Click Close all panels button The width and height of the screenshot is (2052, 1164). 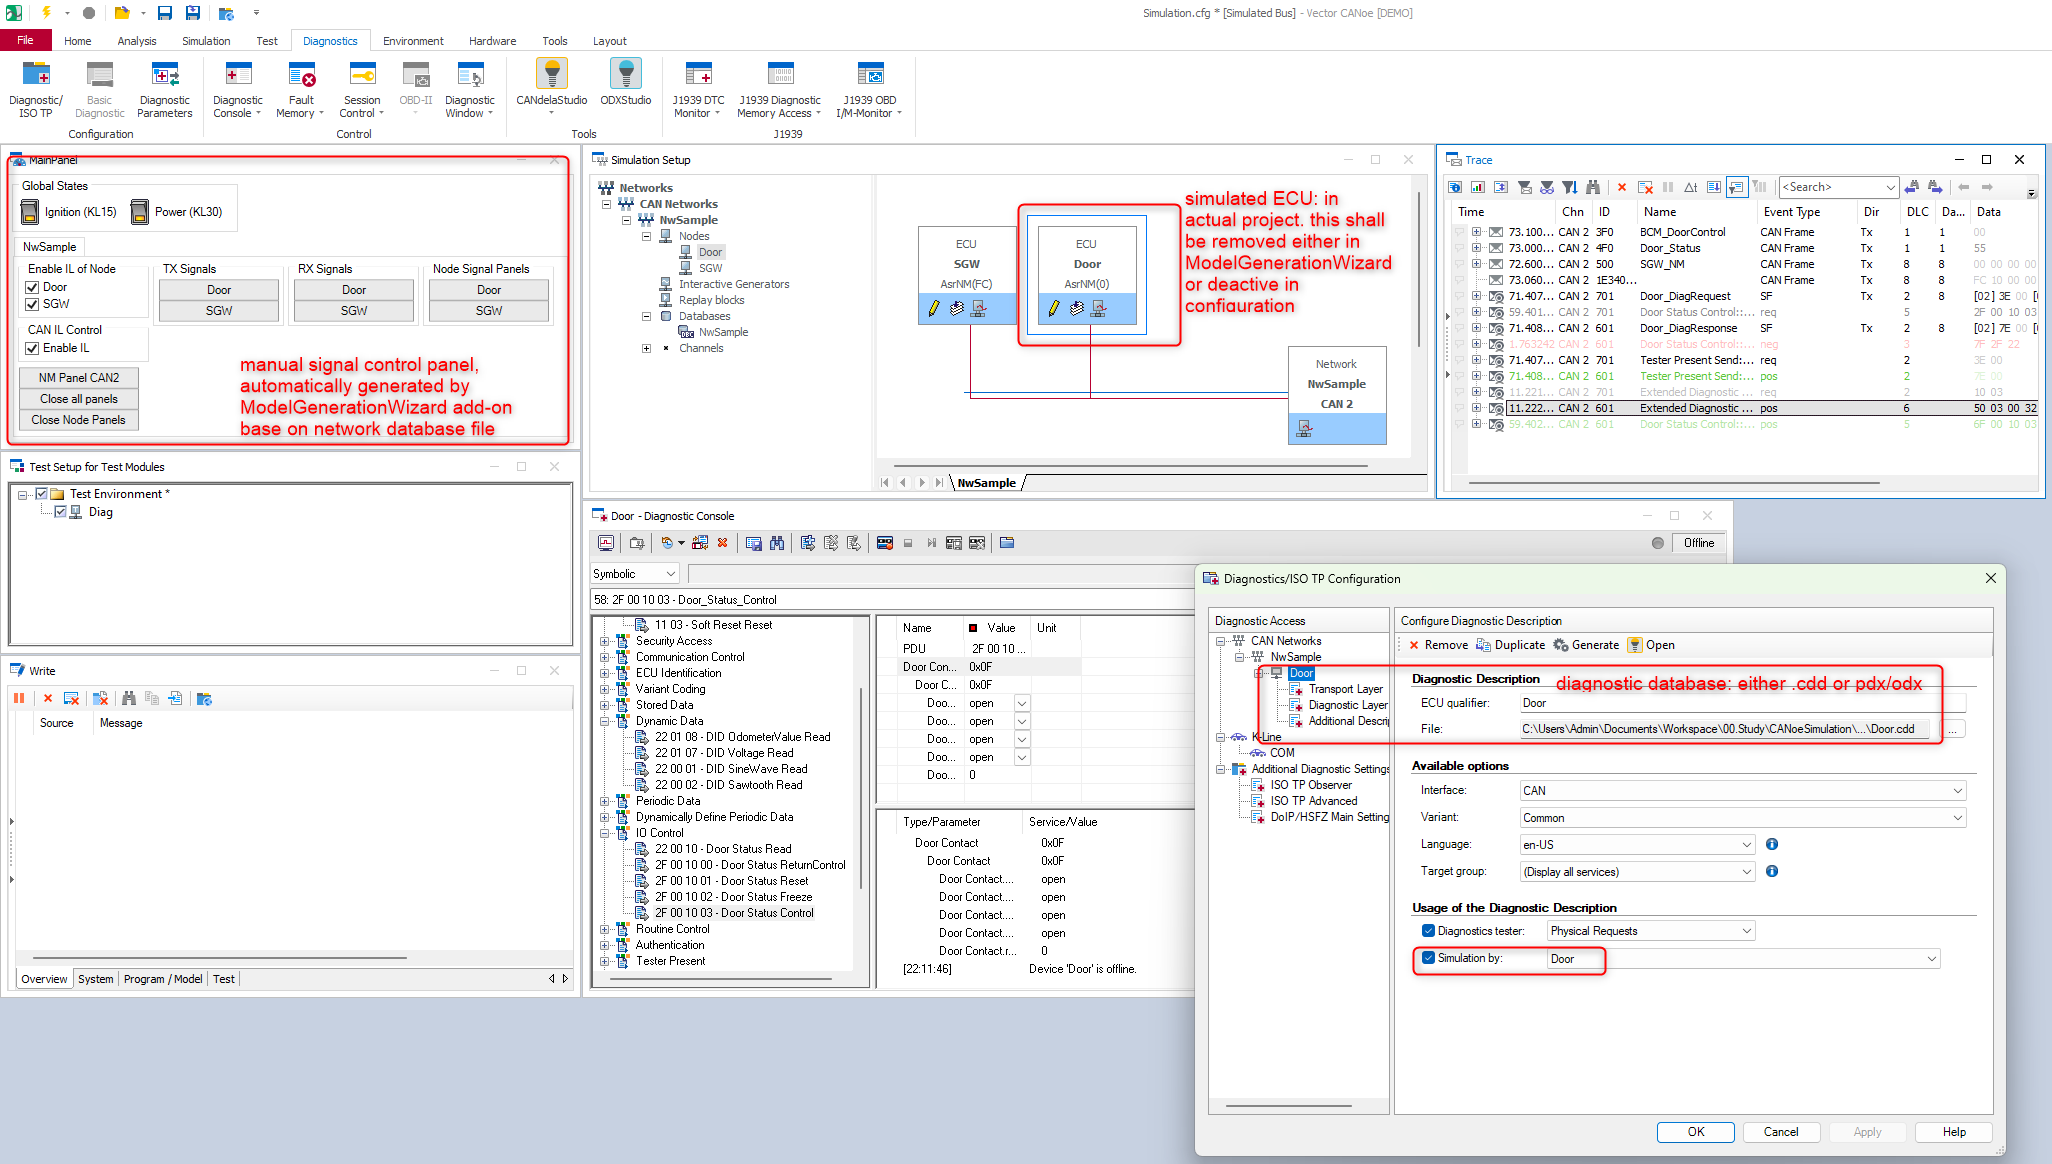click(x=79, y=399)
